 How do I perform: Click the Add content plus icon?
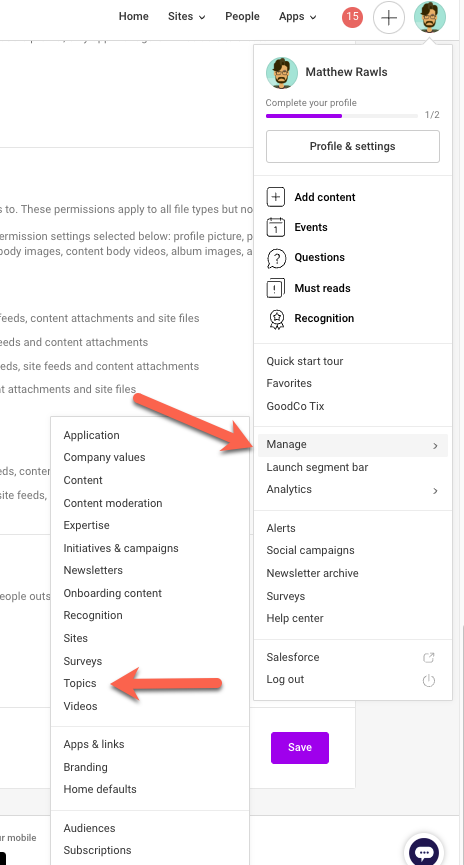(x=276, y=197)
